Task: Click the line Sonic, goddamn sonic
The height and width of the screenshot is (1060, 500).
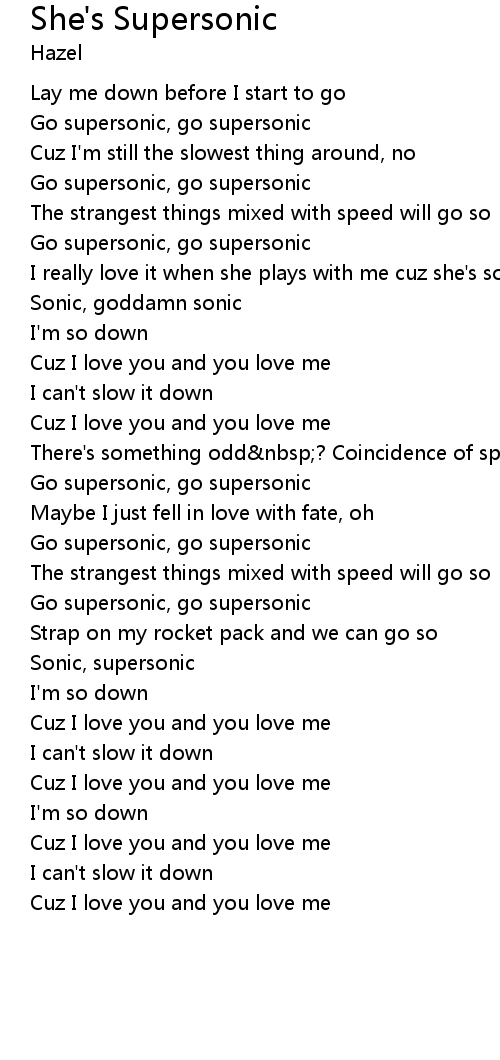Action: pos(136,303)
